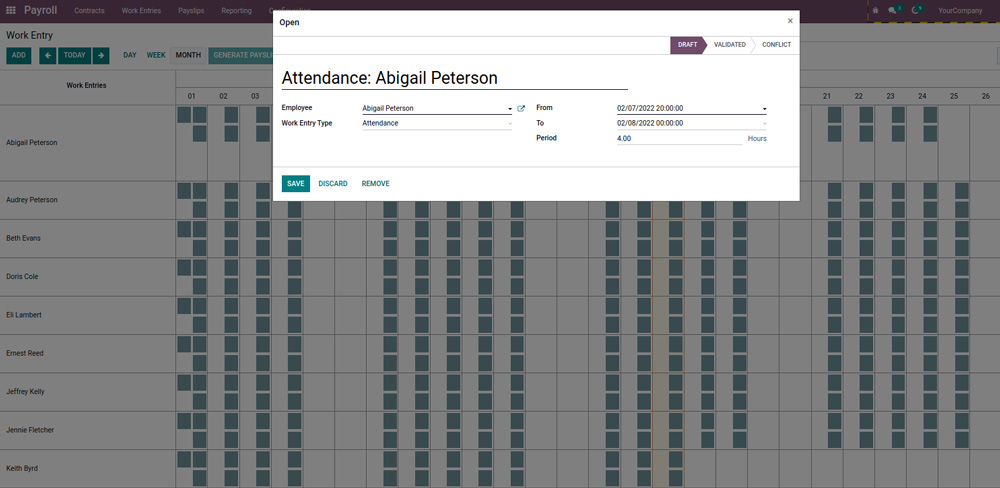Set status to Validated
The height and width of the screenshot is (488, 1000).
(729, 45)
